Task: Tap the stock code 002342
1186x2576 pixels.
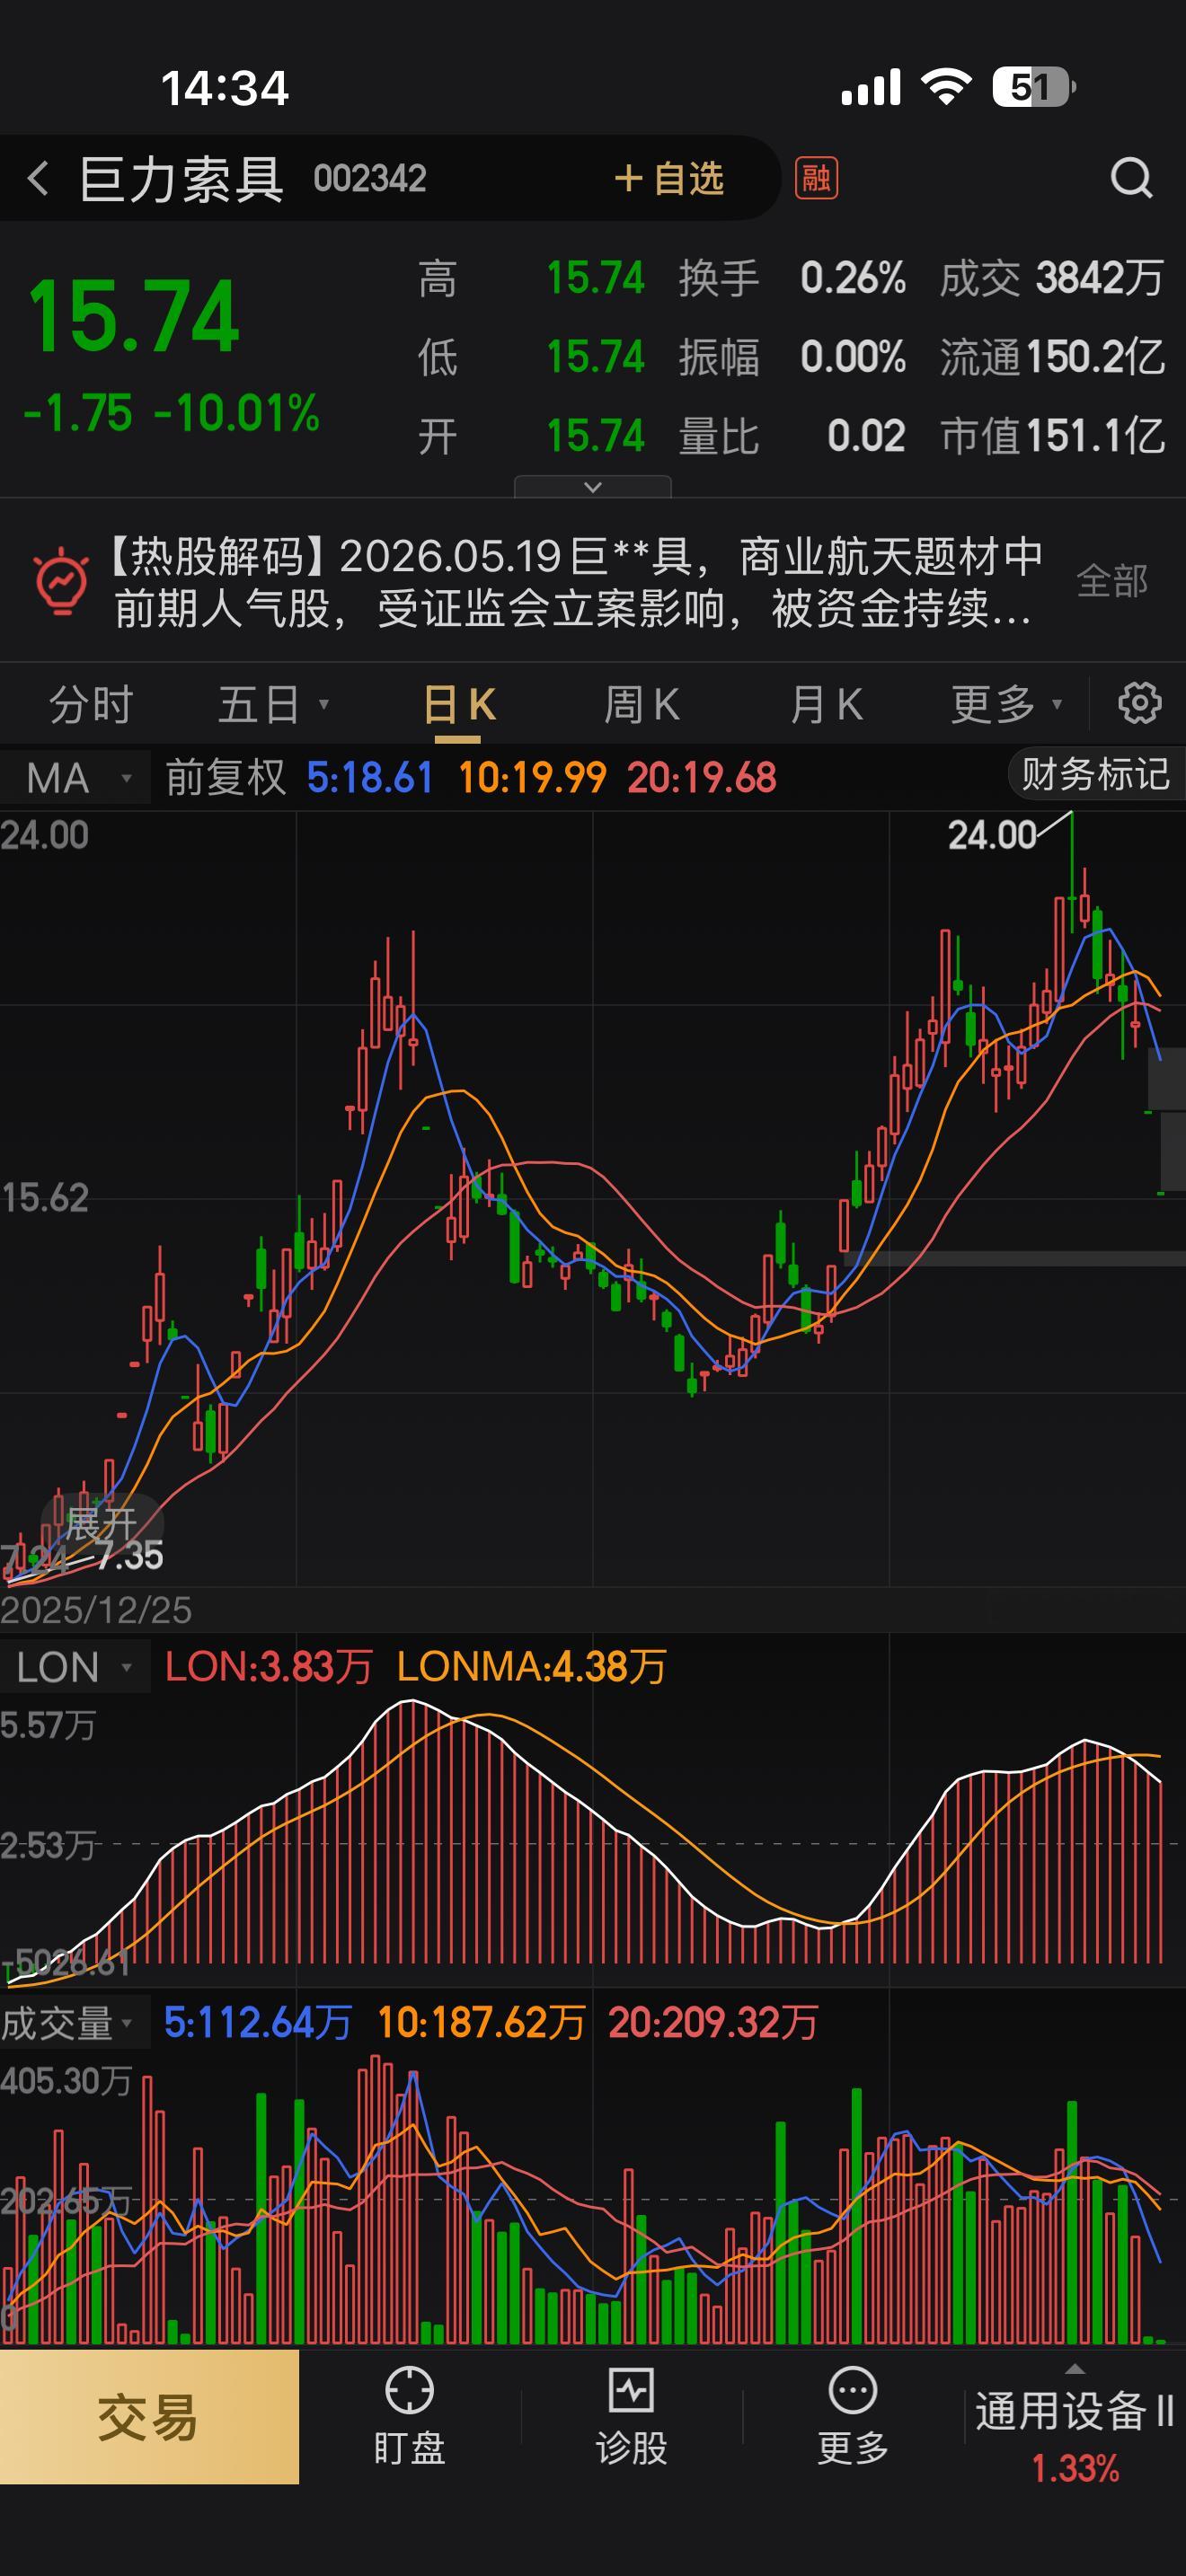Action: click(370, 179)
